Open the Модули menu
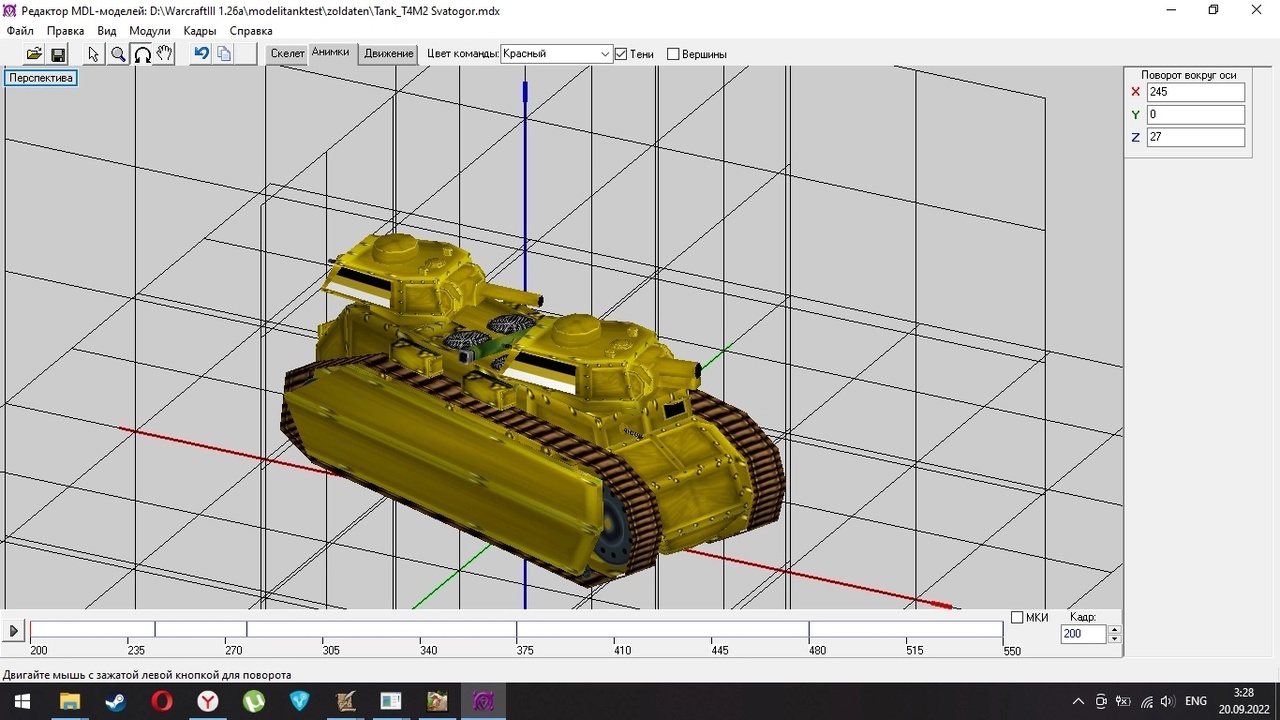 point(149,31)
